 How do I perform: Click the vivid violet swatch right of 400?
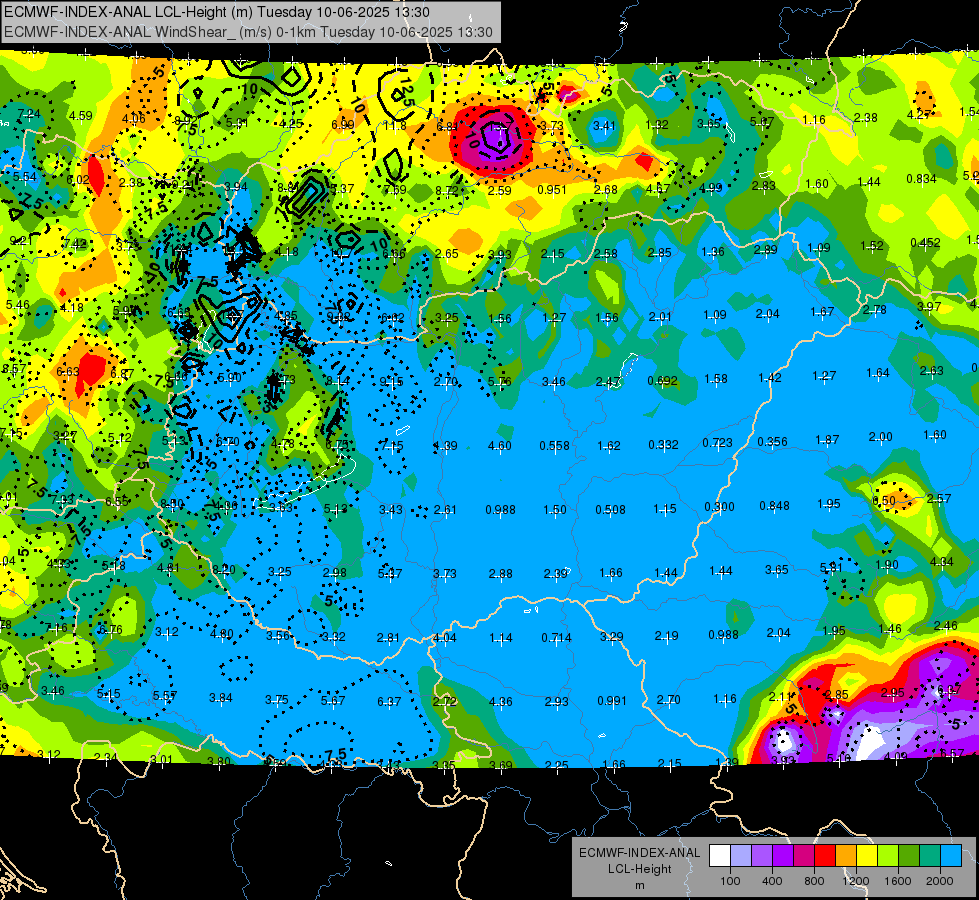(783, 856)
